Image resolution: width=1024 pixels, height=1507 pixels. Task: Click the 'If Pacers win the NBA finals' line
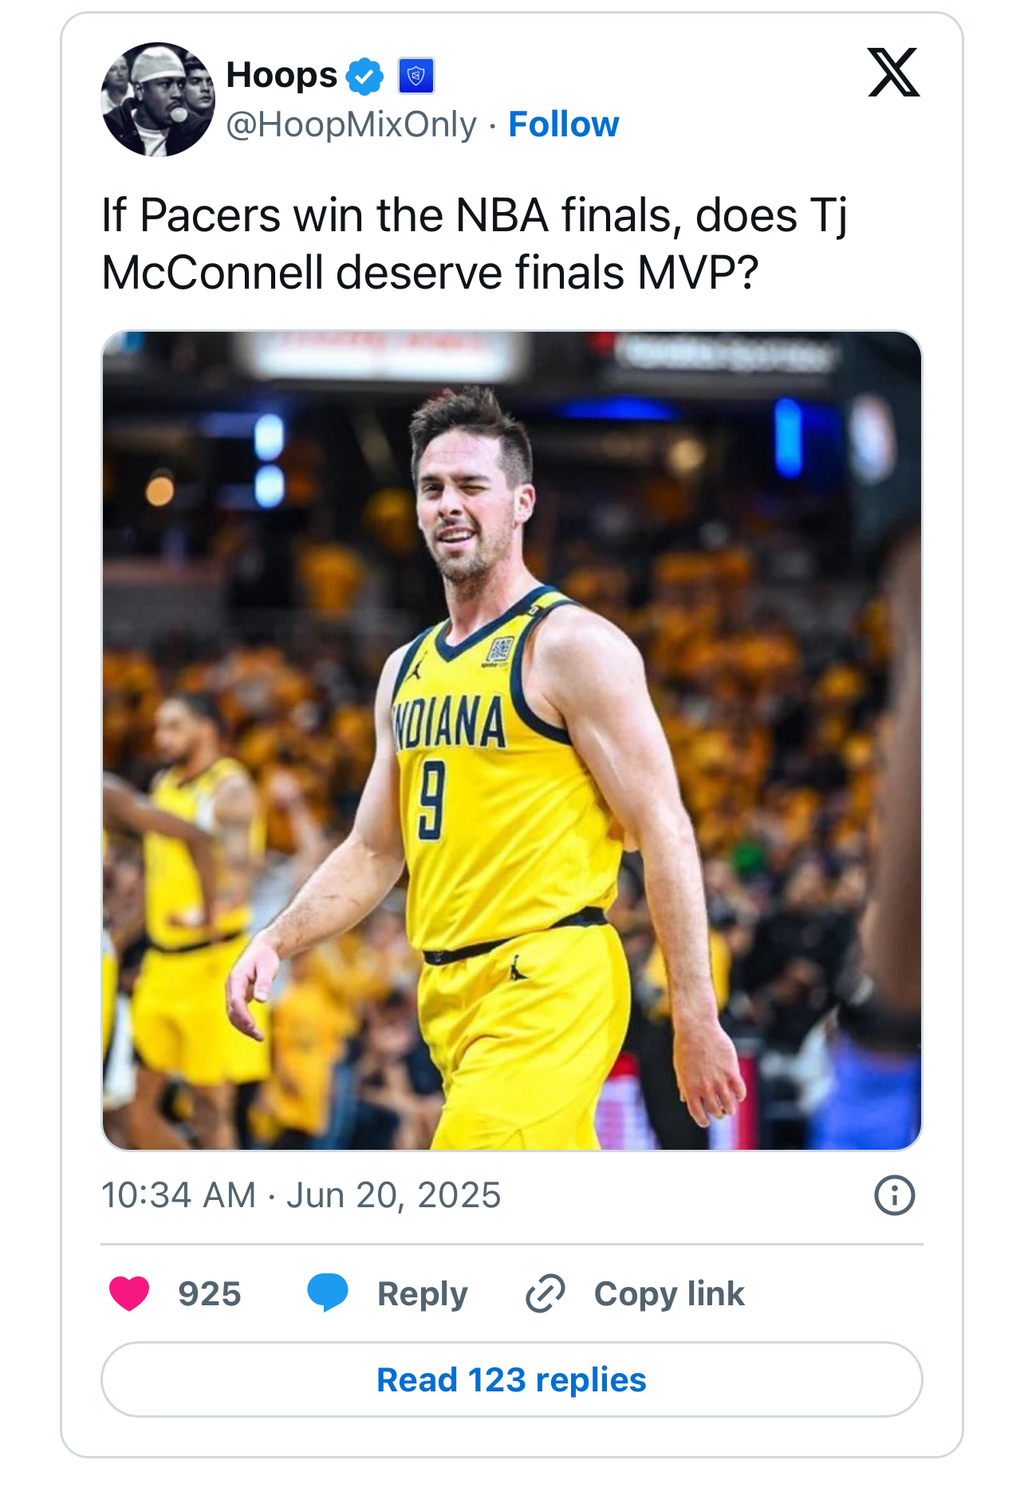(474, 216)
